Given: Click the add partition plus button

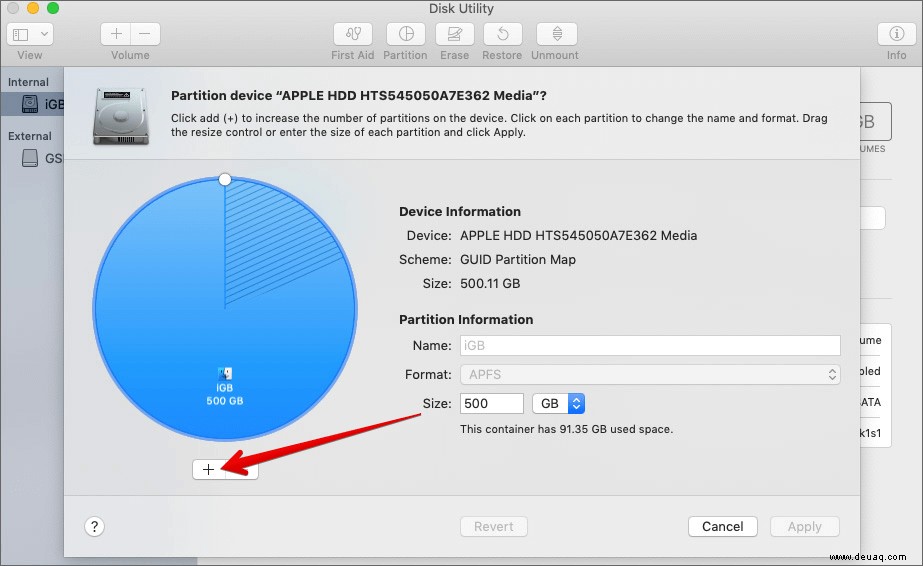Looking at the screenshot, I should pyautogui.click(x=208, y=470).
